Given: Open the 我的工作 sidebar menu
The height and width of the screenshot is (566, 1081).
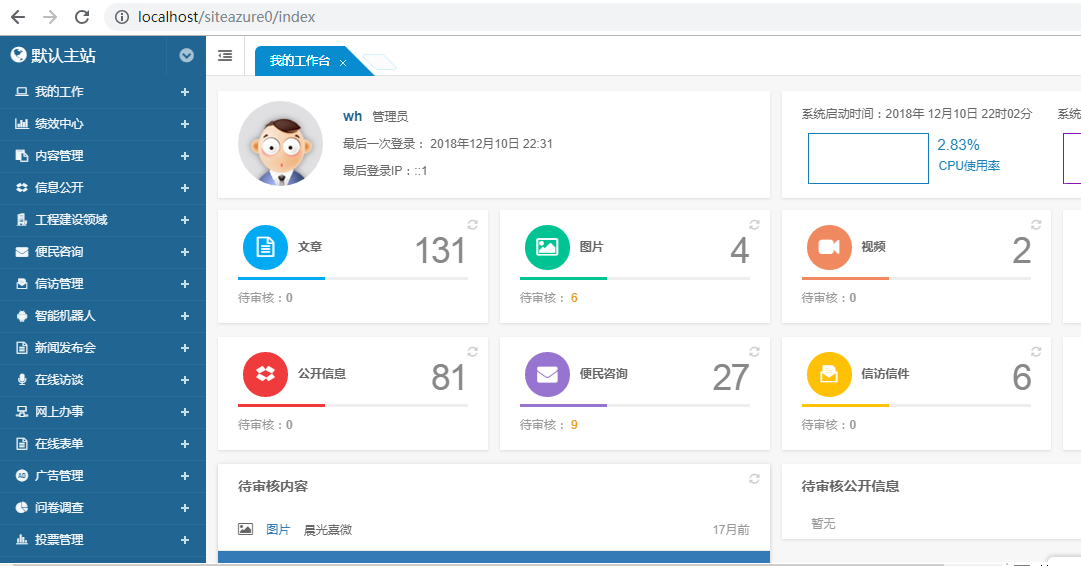Looking at the screenshot, I should (59, 92).
